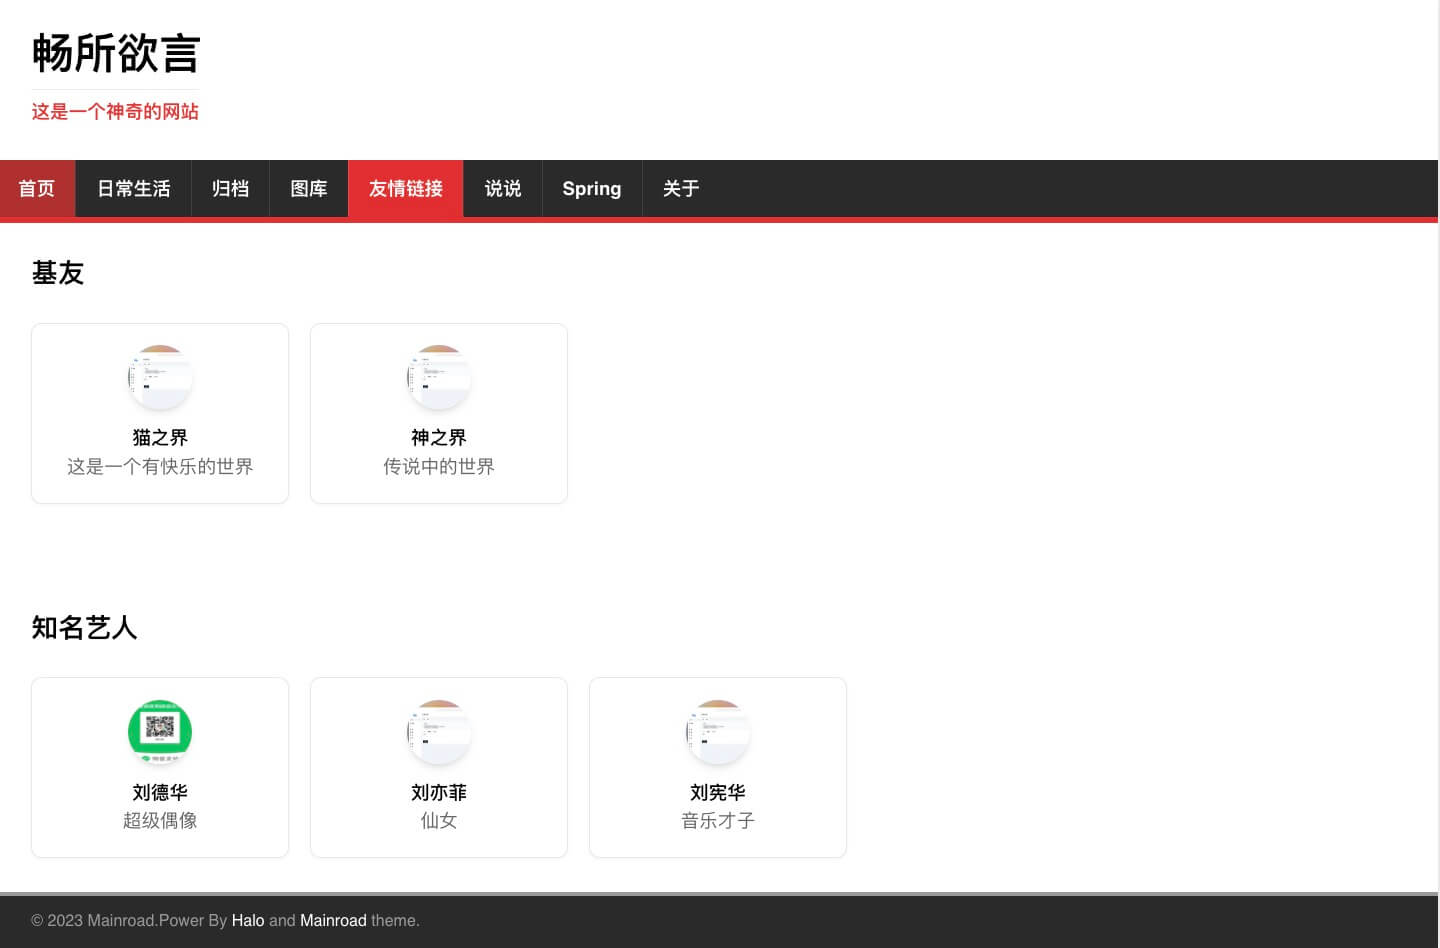Navigate to the Spring menu item
The height and width of the screenshot is (948, 1440).
591,188
